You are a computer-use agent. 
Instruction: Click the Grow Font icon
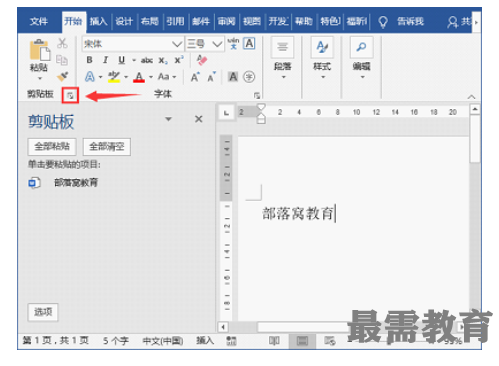[195, 77]
